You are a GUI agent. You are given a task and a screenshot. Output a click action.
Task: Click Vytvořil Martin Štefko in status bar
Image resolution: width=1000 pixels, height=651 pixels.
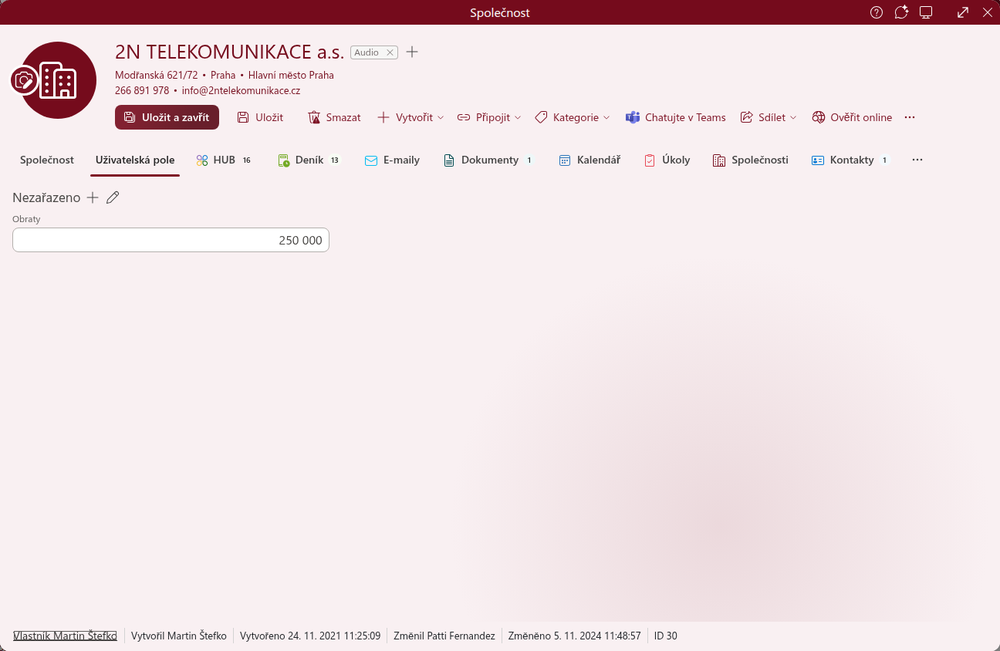pyautogui.click(x=179, y=636)
